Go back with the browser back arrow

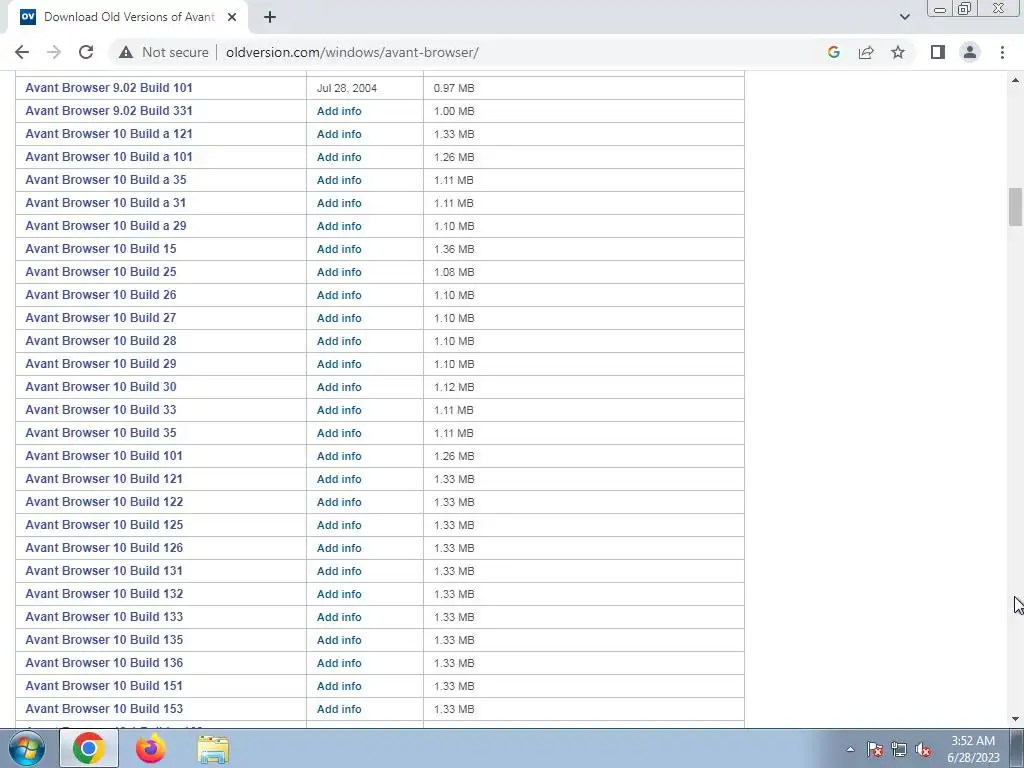(x=22, y=52)
